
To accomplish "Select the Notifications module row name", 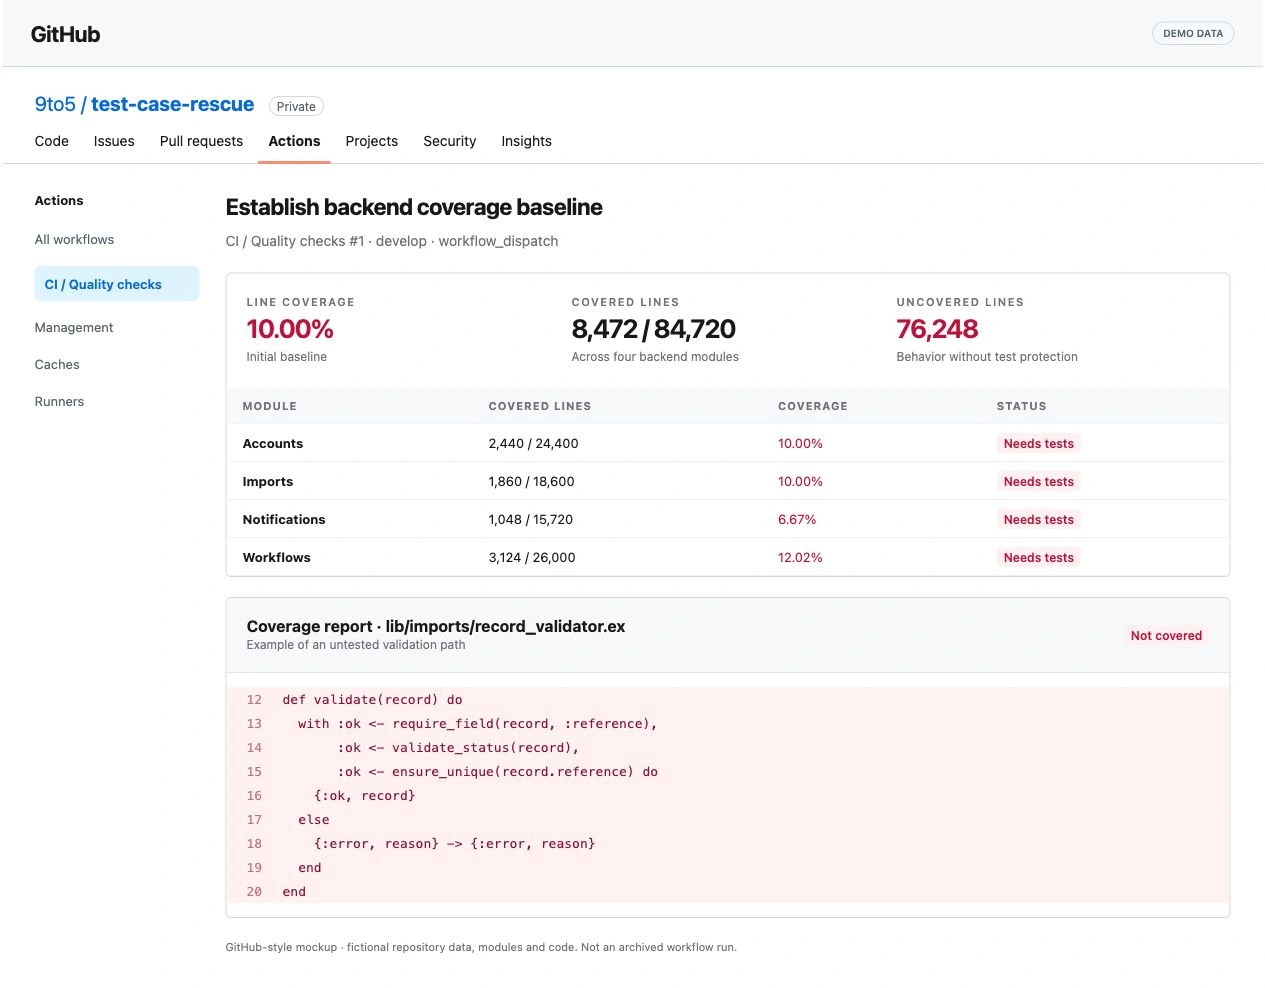I will click(x=284, y=519).
